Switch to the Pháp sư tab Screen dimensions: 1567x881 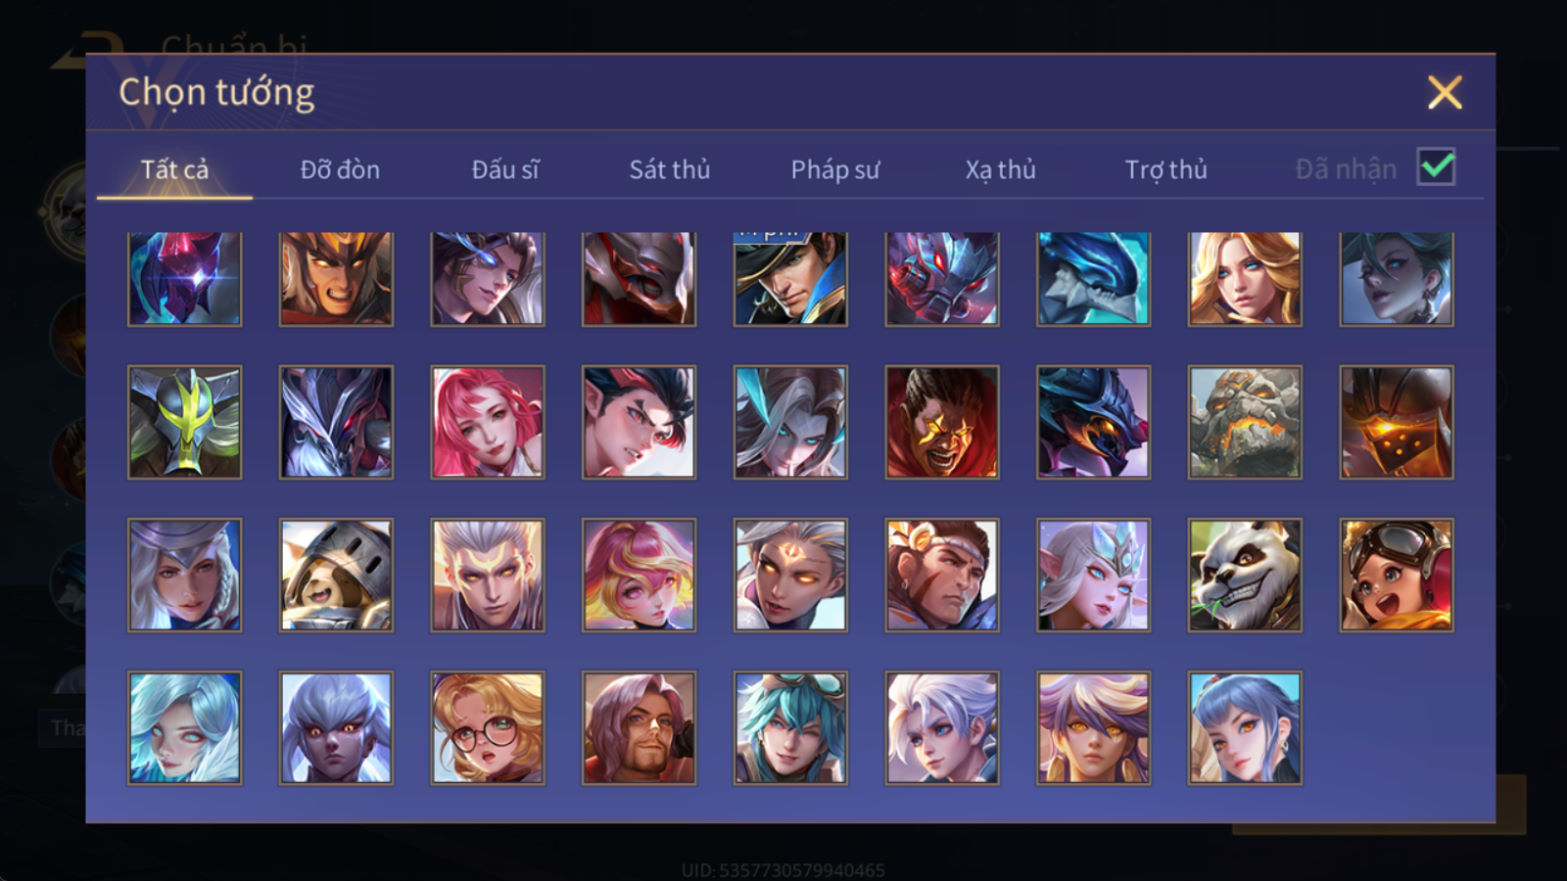click(835, 170)
